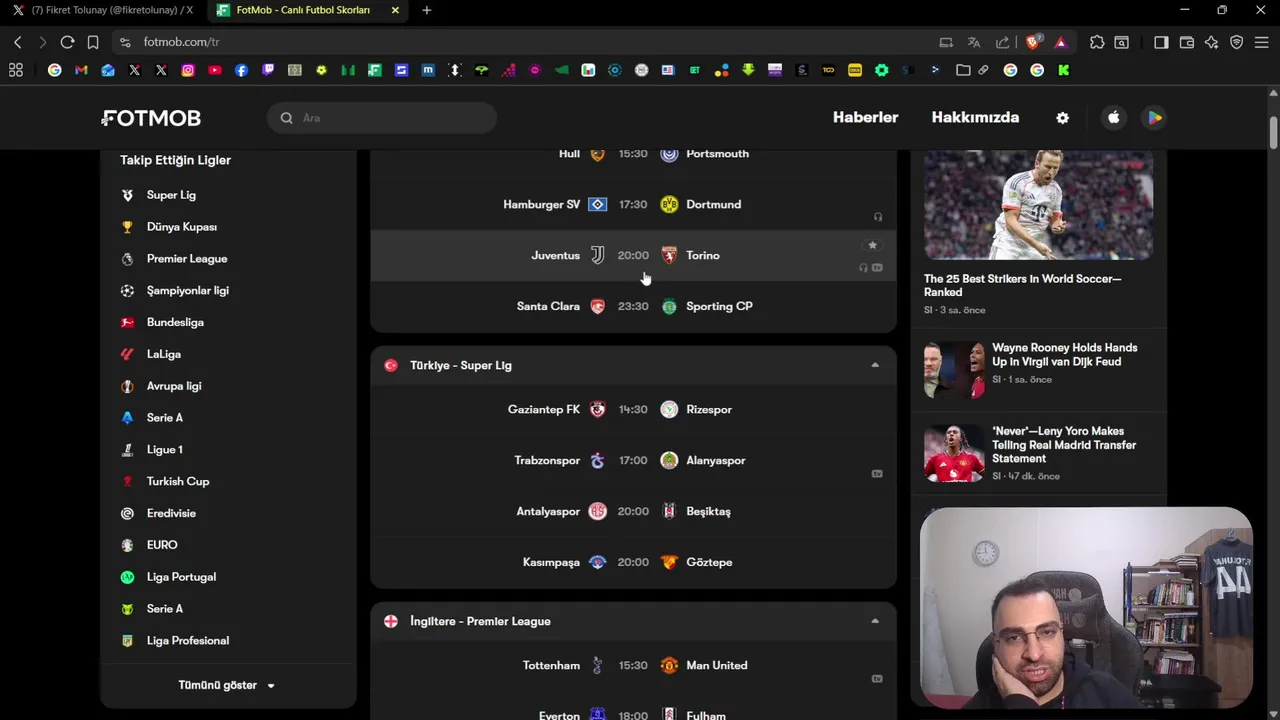Open Facebook bookmark
The width and height of the screenshot is (1280, 720).
[x=241, y=70]
